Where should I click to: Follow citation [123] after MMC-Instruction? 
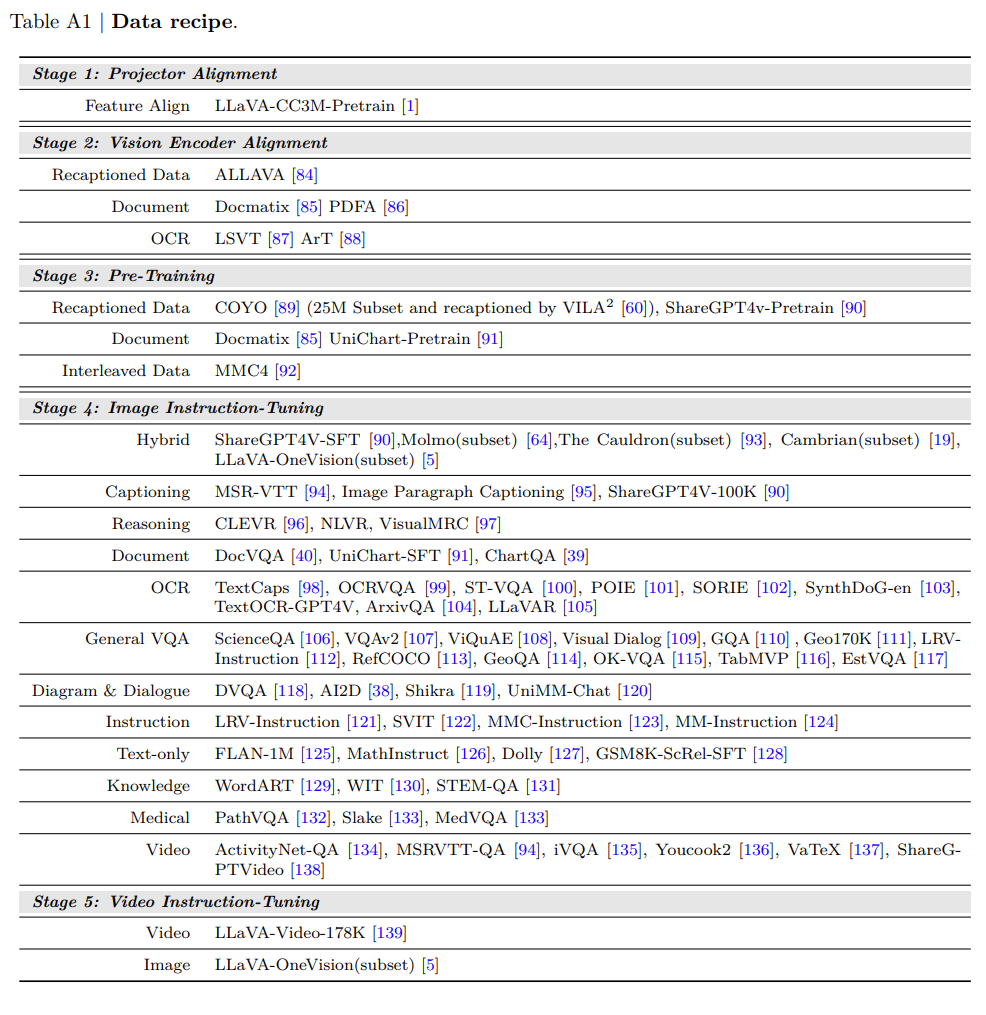pos(646,722)
